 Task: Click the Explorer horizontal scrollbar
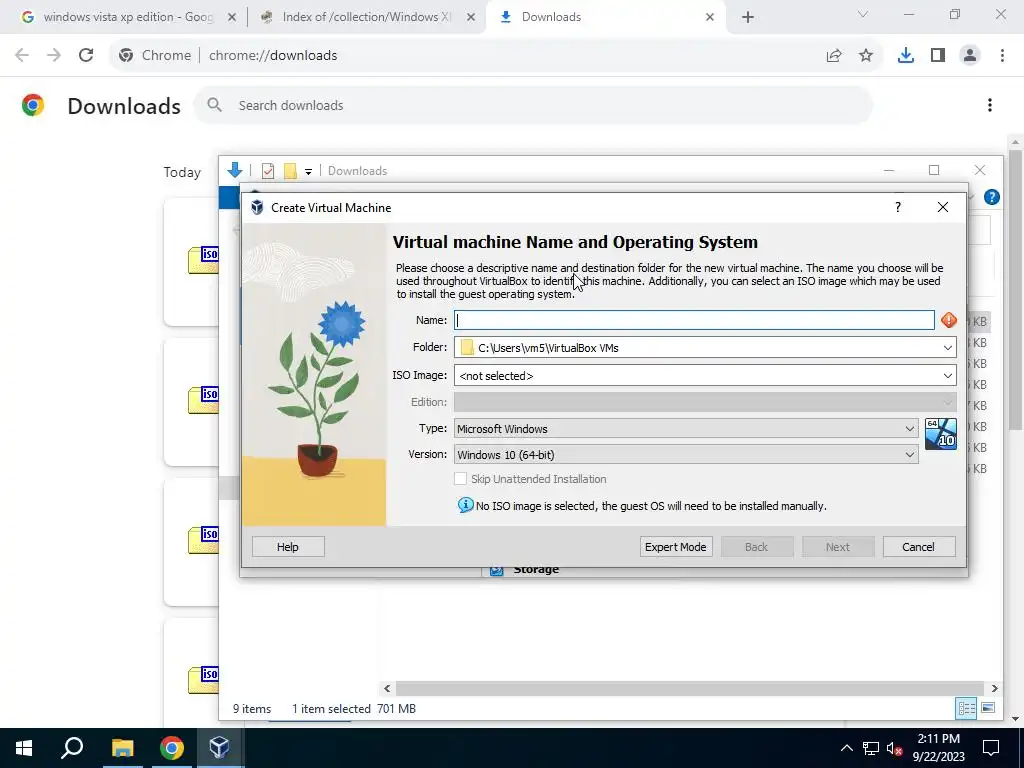690,688
